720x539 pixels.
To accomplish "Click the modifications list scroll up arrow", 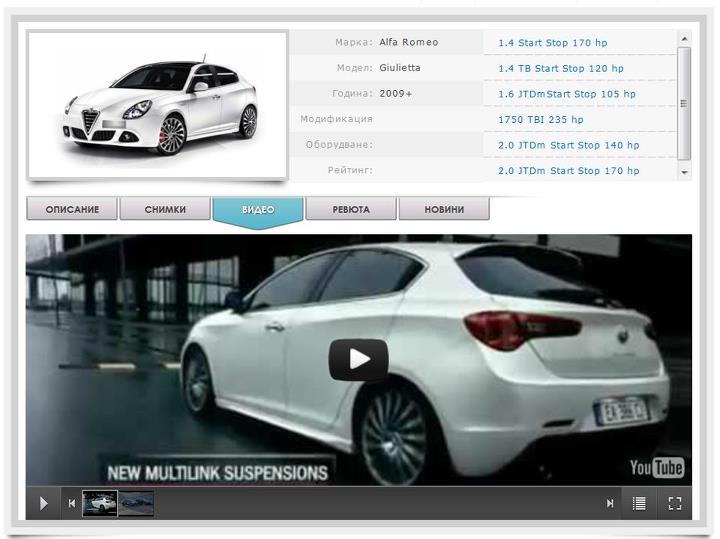I will click(684, 39).
